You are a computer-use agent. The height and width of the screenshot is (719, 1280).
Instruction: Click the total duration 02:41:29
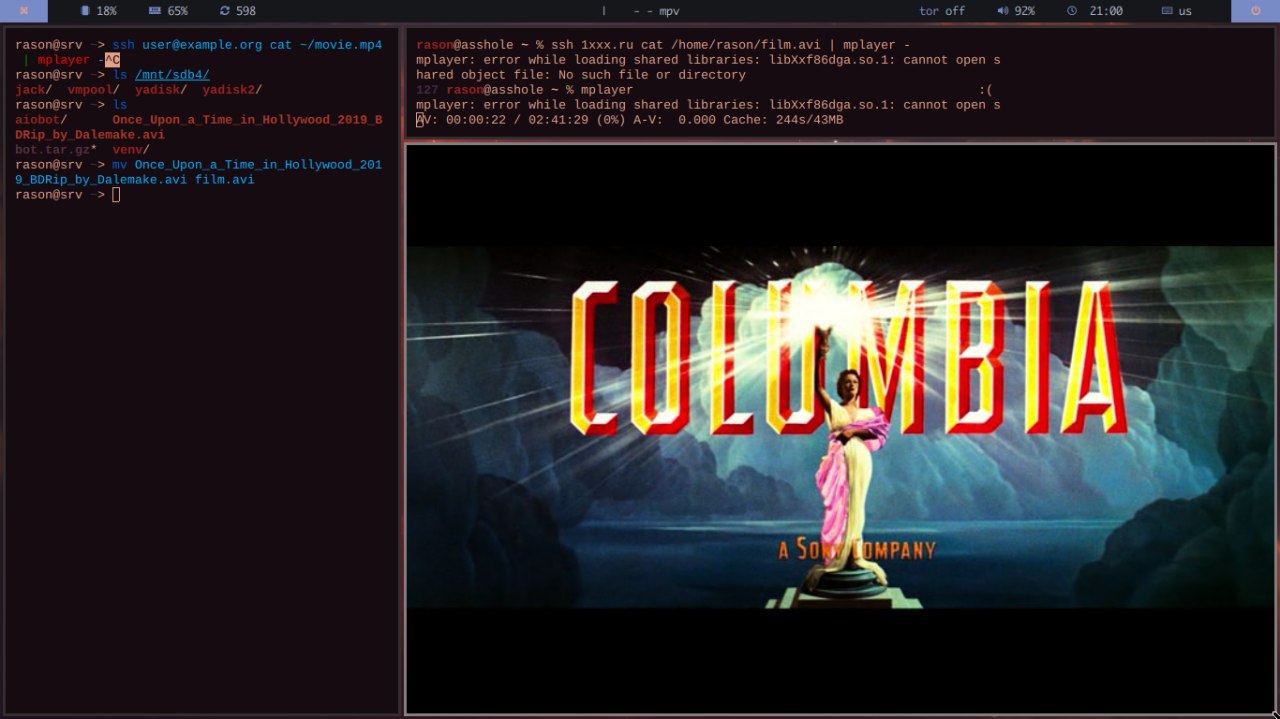(559, 120)
